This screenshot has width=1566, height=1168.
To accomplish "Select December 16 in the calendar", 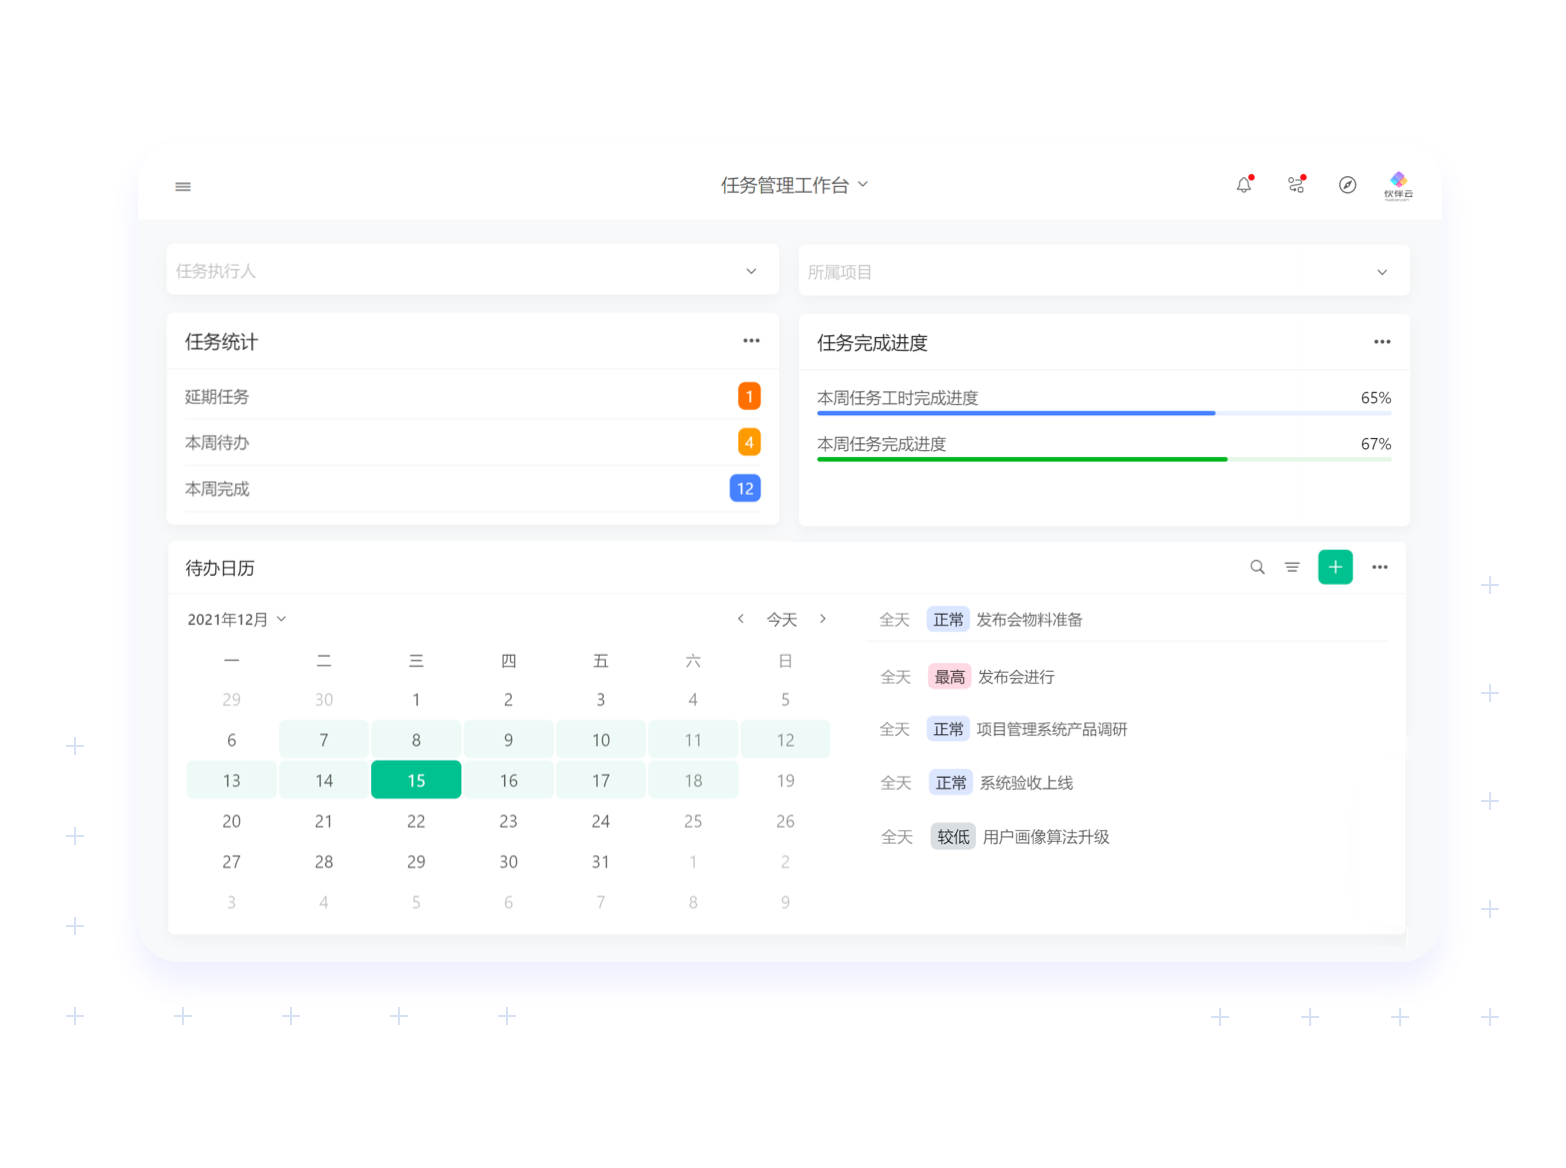I will 508,781.
